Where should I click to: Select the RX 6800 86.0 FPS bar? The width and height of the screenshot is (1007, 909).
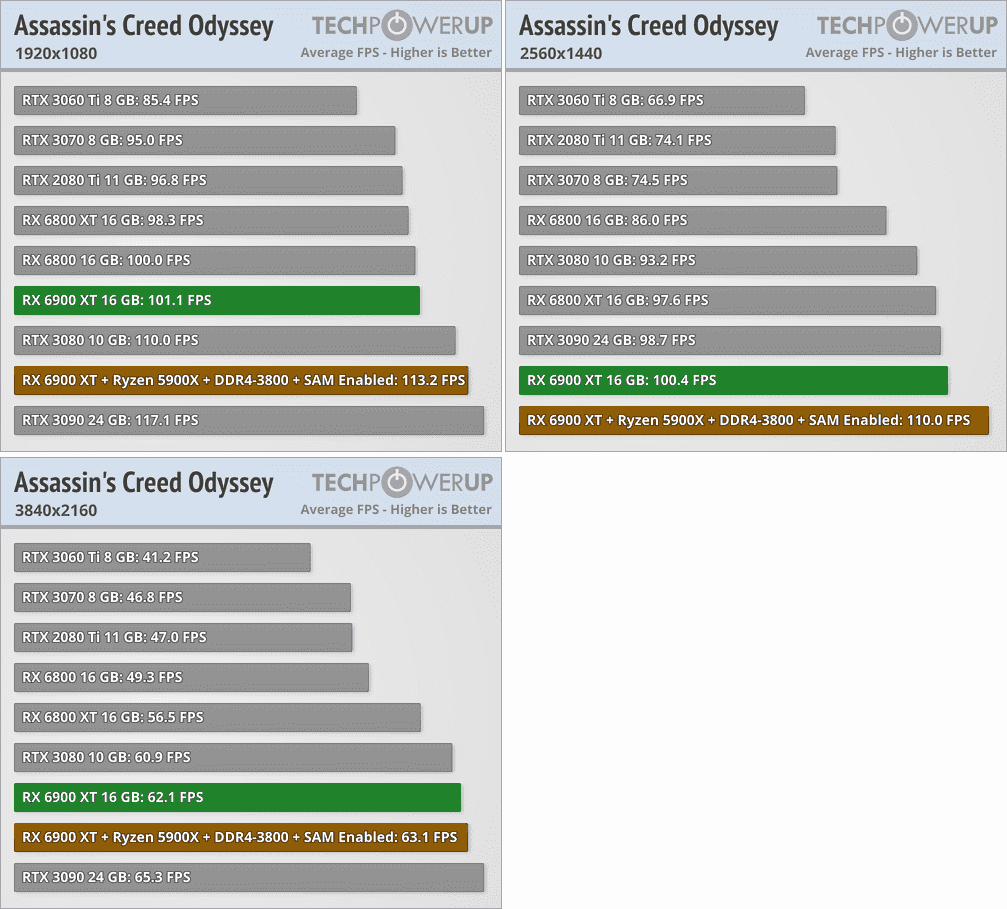[x=703, y=220]
